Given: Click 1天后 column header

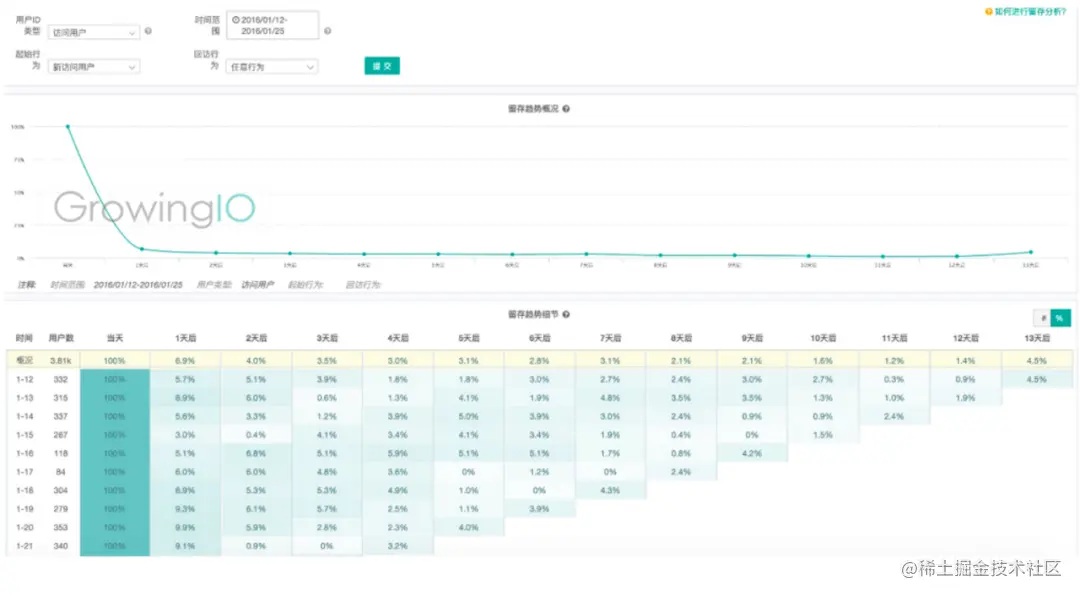Looking at the screenshot, I should [185, 338].
